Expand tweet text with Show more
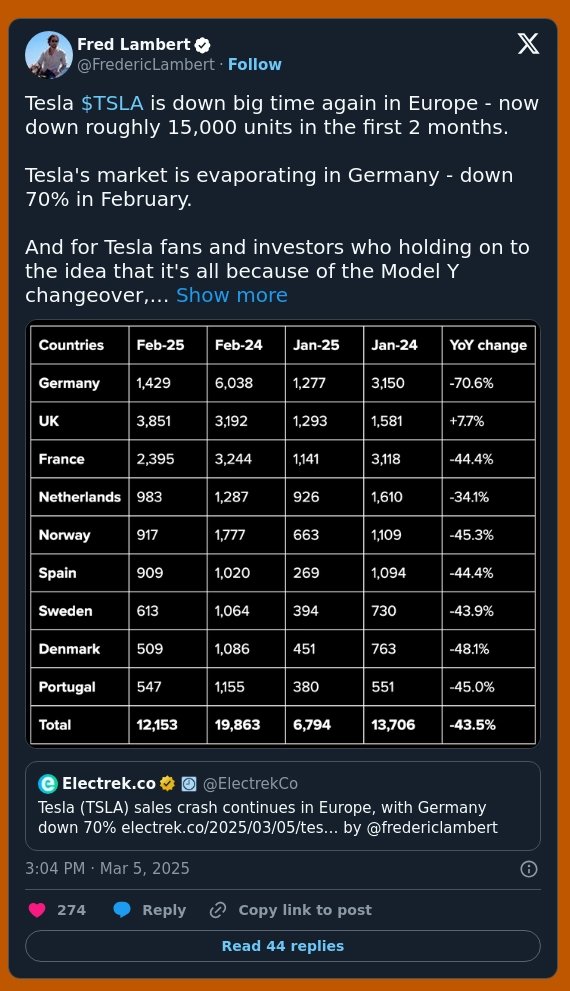570x991 pixels. (231, 295)
